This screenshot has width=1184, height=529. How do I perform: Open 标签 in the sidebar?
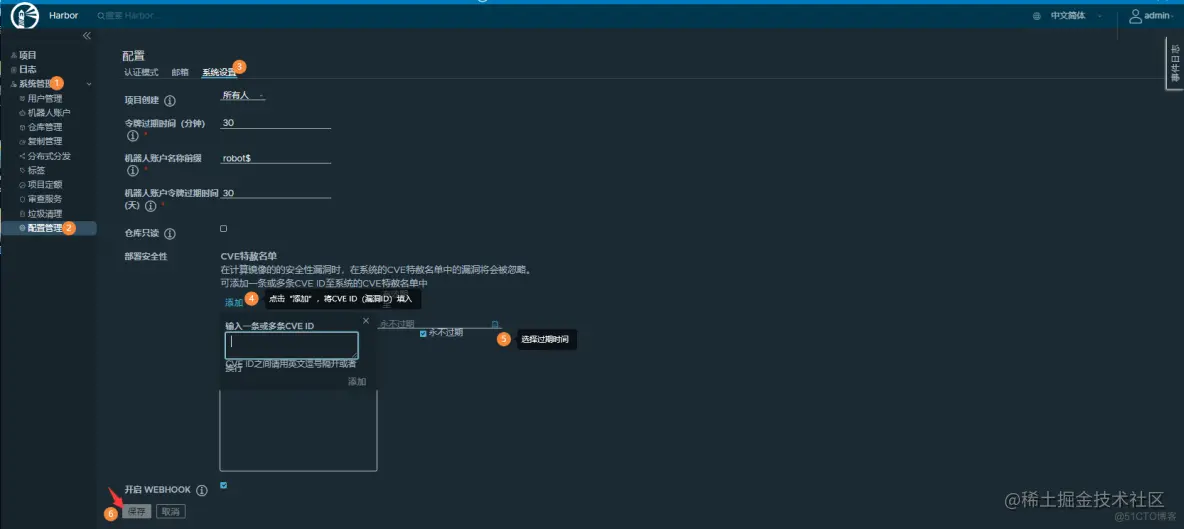click(x=36, y=170)
